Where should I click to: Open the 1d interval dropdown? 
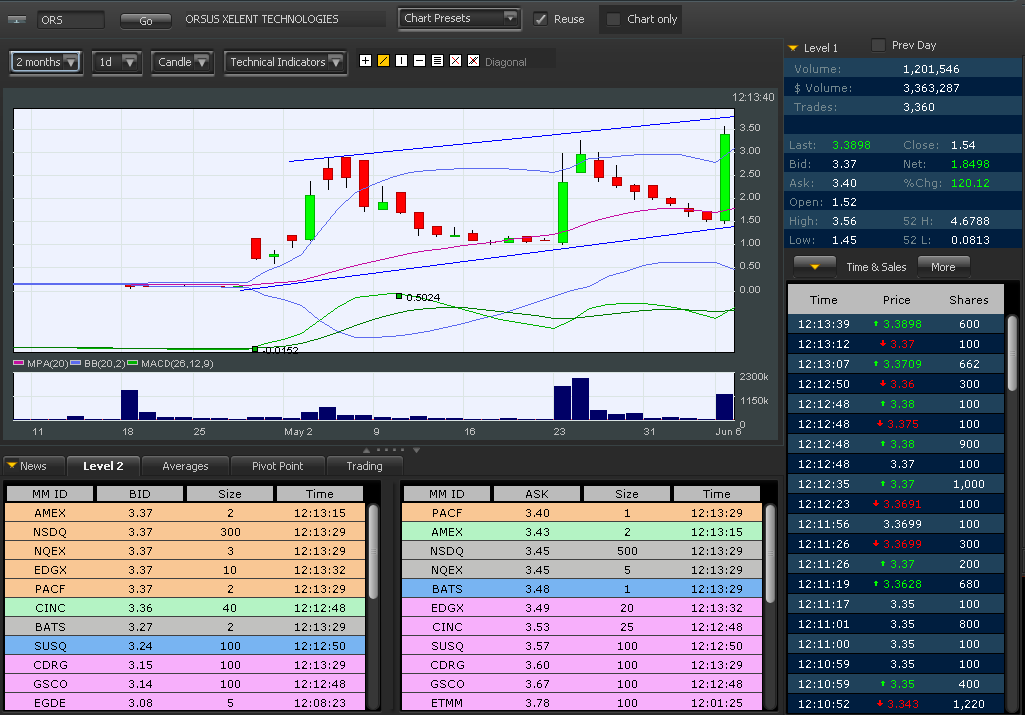click(x=116, y=62)
